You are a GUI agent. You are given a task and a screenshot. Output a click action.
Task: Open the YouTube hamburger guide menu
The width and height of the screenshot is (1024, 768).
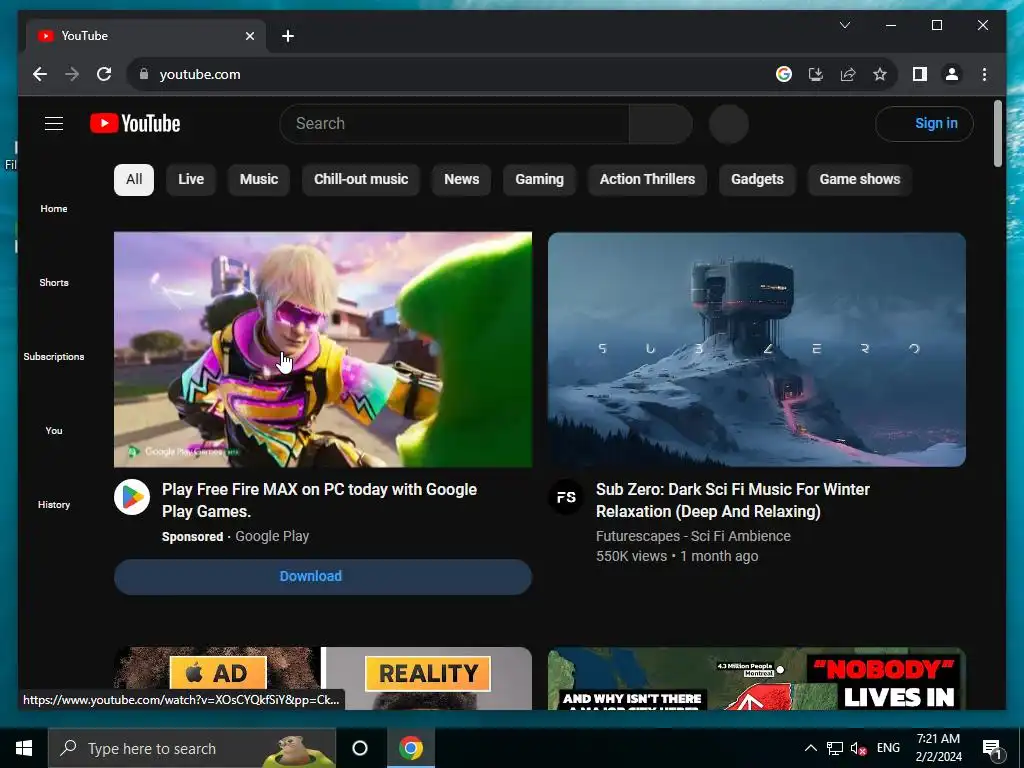[x=54, y=123]
